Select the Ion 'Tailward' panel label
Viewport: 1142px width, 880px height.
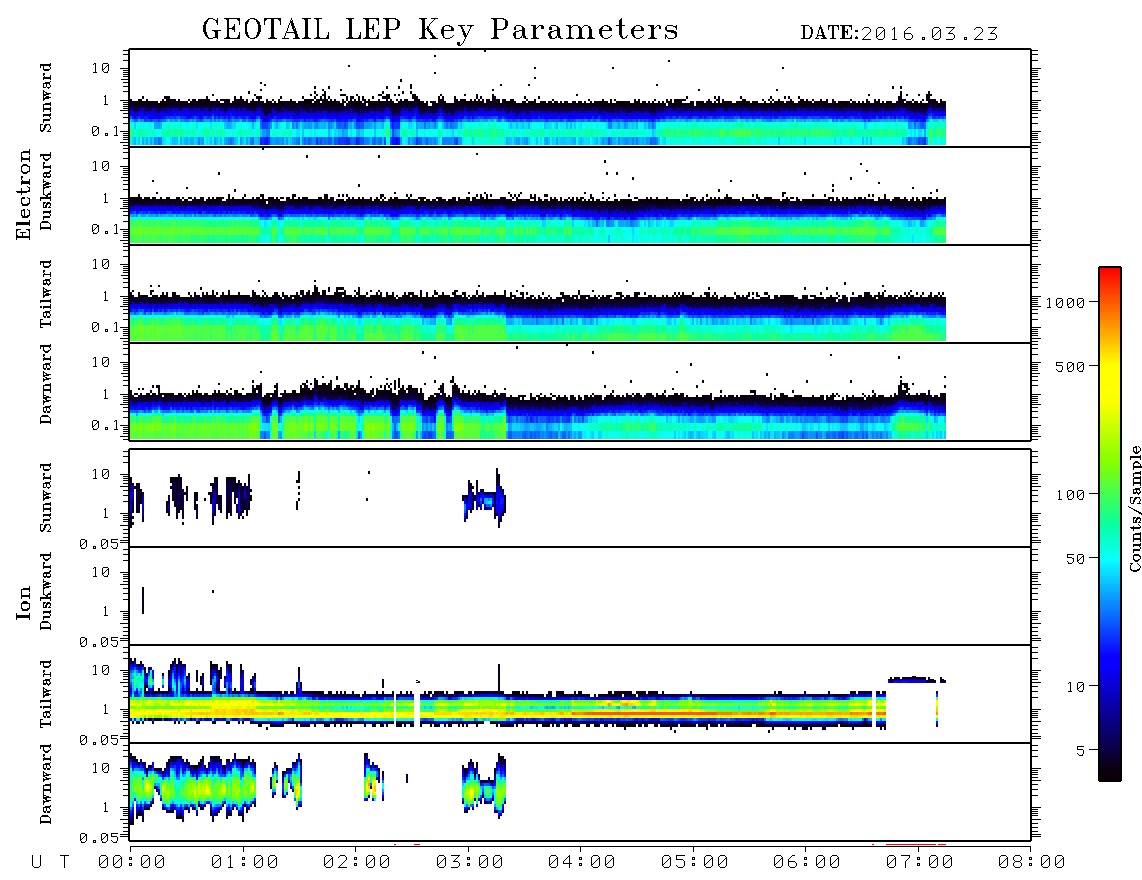coord(46,694)
